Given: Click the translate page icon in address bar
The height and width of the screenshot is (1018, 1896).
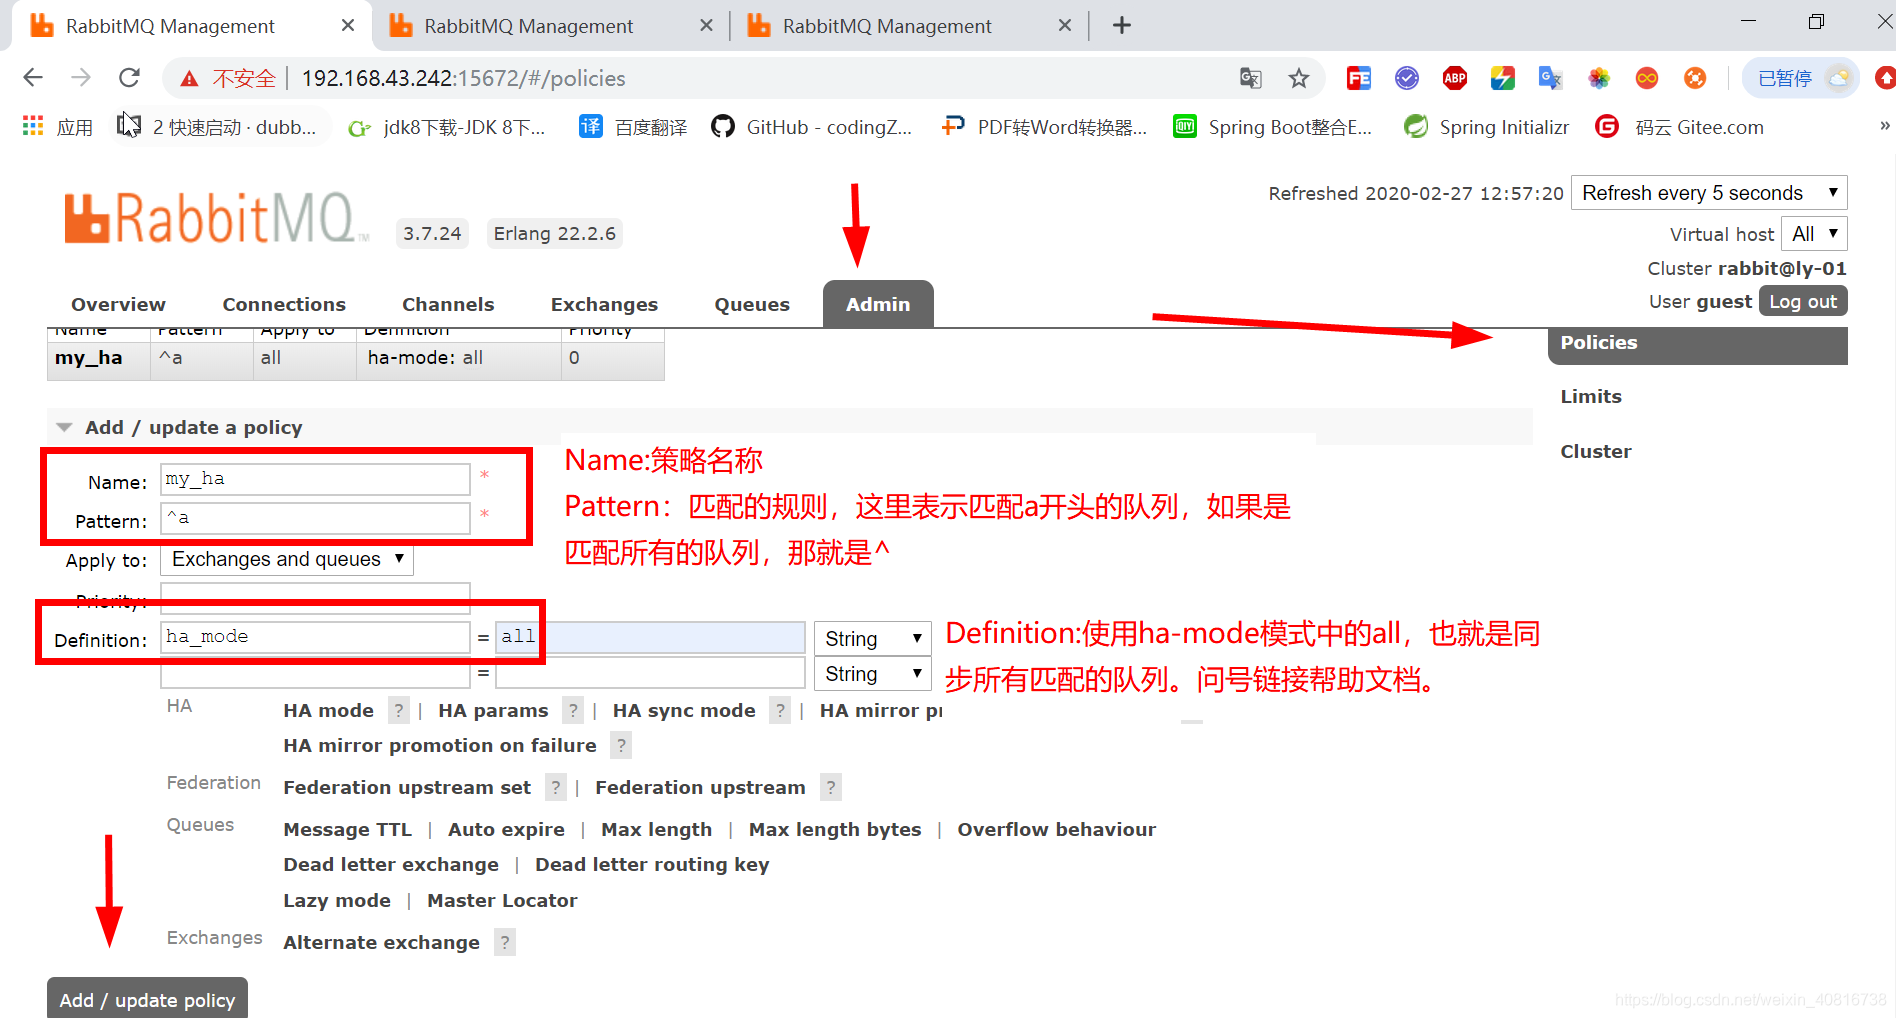Looking at the screenshot, I should pyautogui.click(x=1250, y=78).
